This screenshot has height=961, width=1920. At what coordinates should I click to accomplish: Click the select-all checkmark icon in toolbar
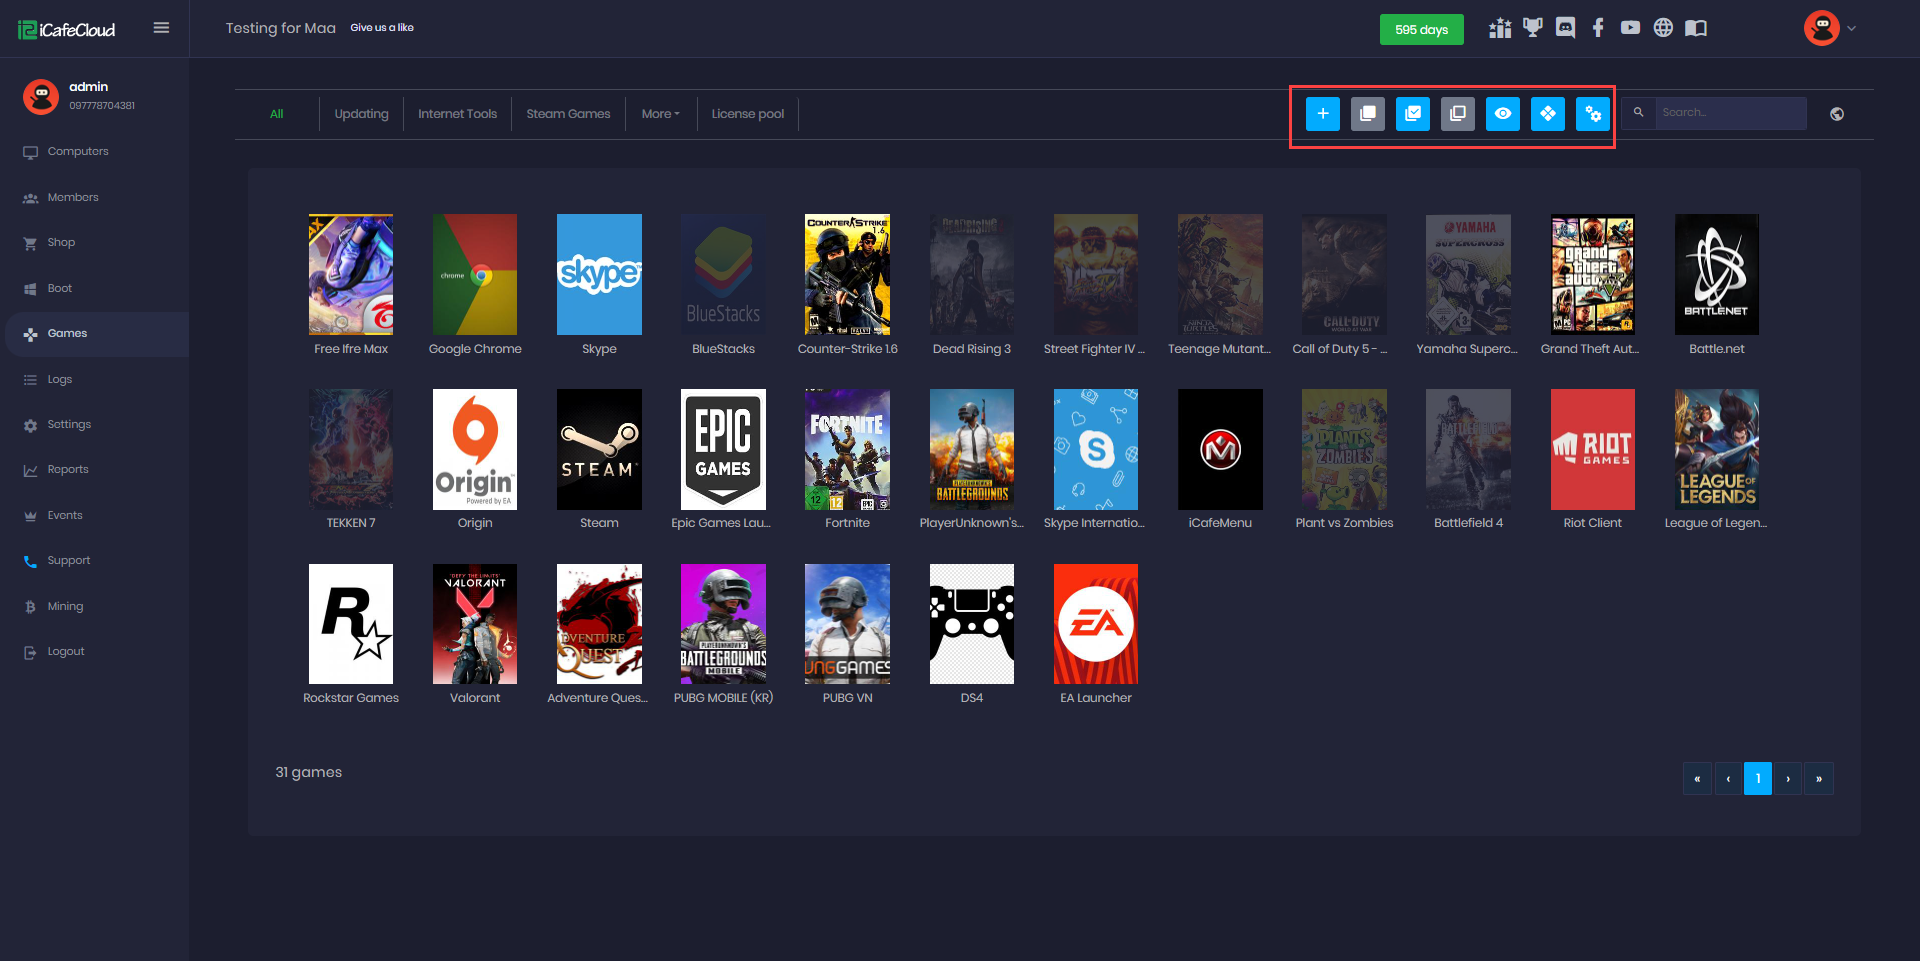pos(1412,114)
